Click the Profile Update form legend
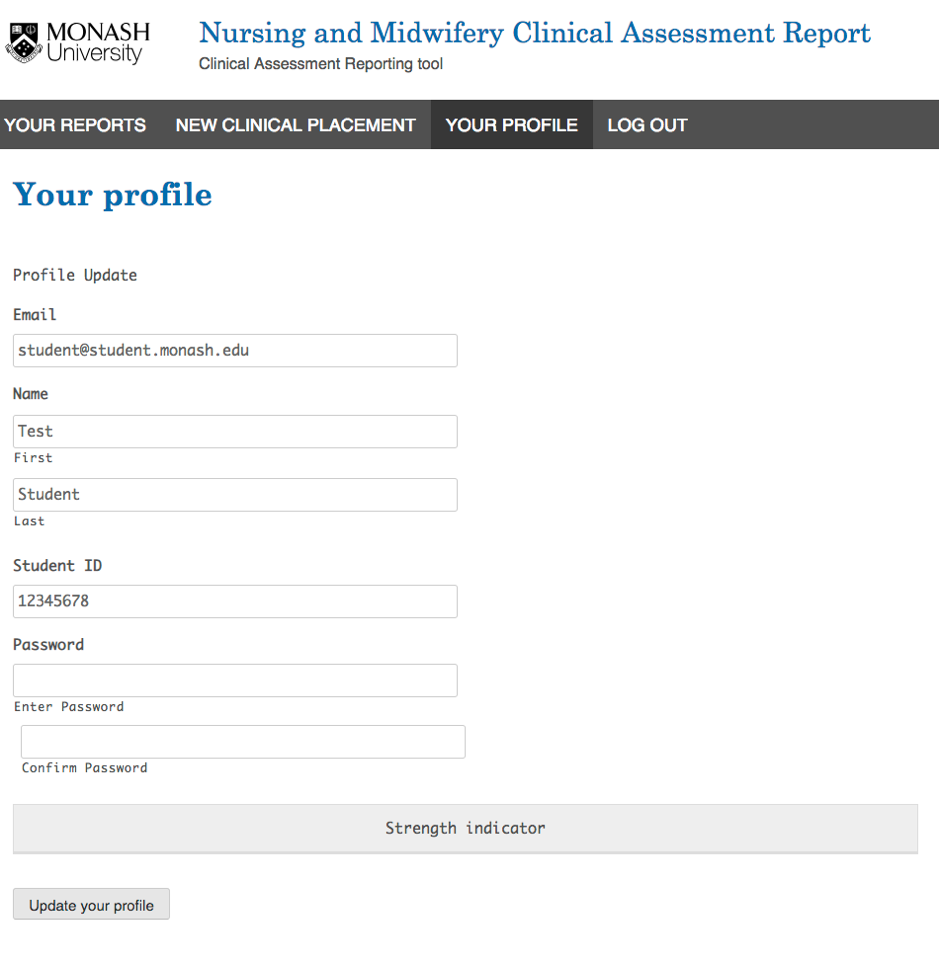 pyautogui.click(x=75, y=275)
